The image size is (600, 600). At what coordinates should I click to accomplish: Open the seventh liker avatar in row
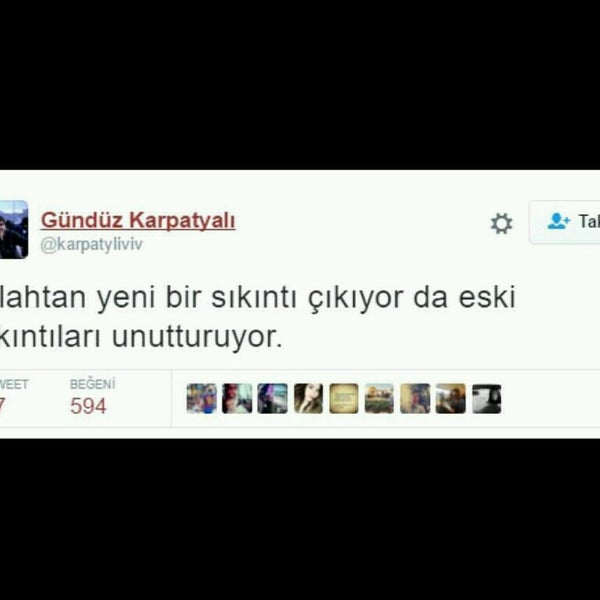[415, 398]
